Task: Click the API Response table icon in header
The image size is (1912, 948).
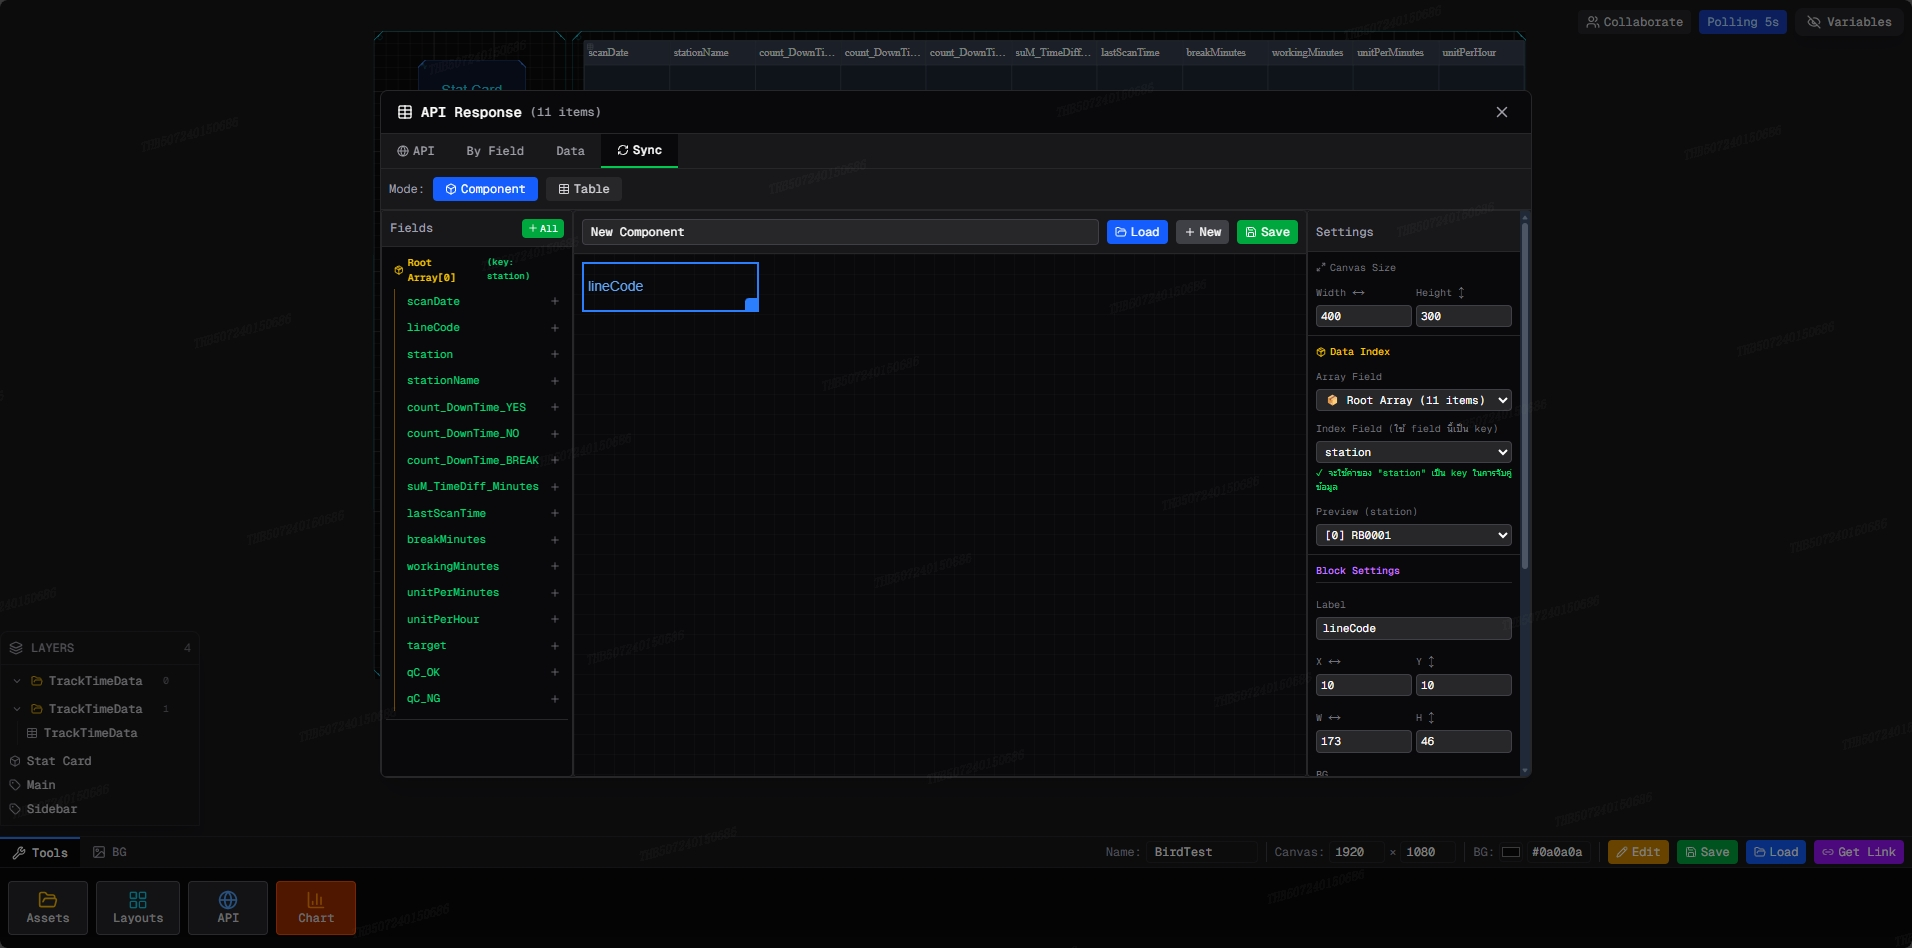Action: pyautogui.click(x=405, y=112)
